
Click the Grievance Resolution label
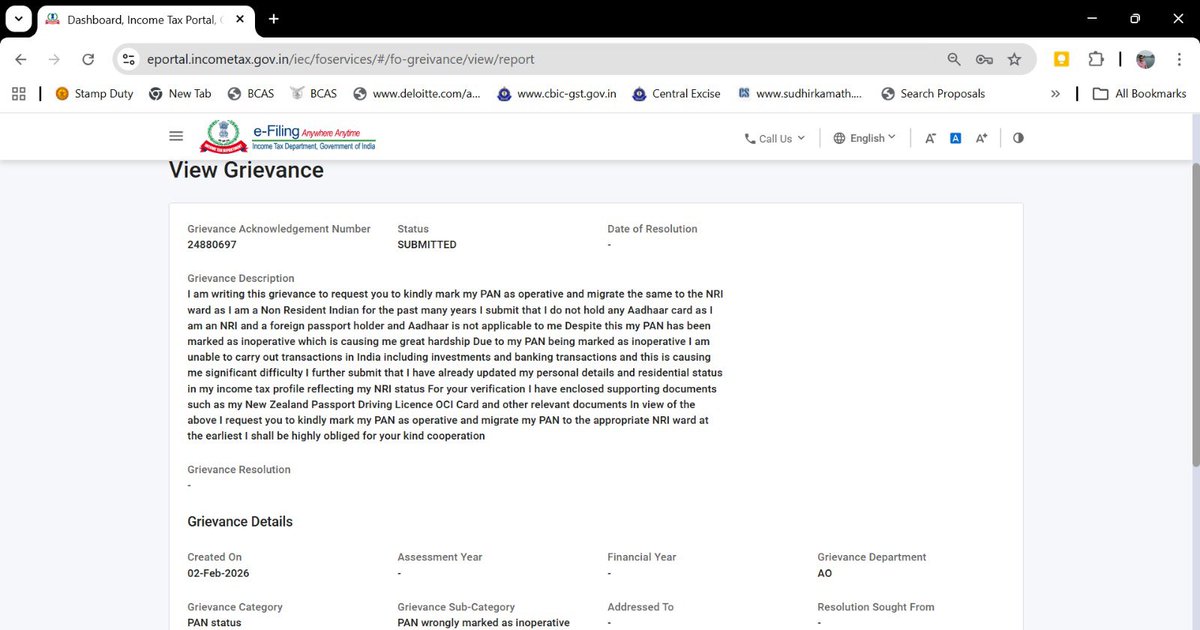click(x=239, y=469)
